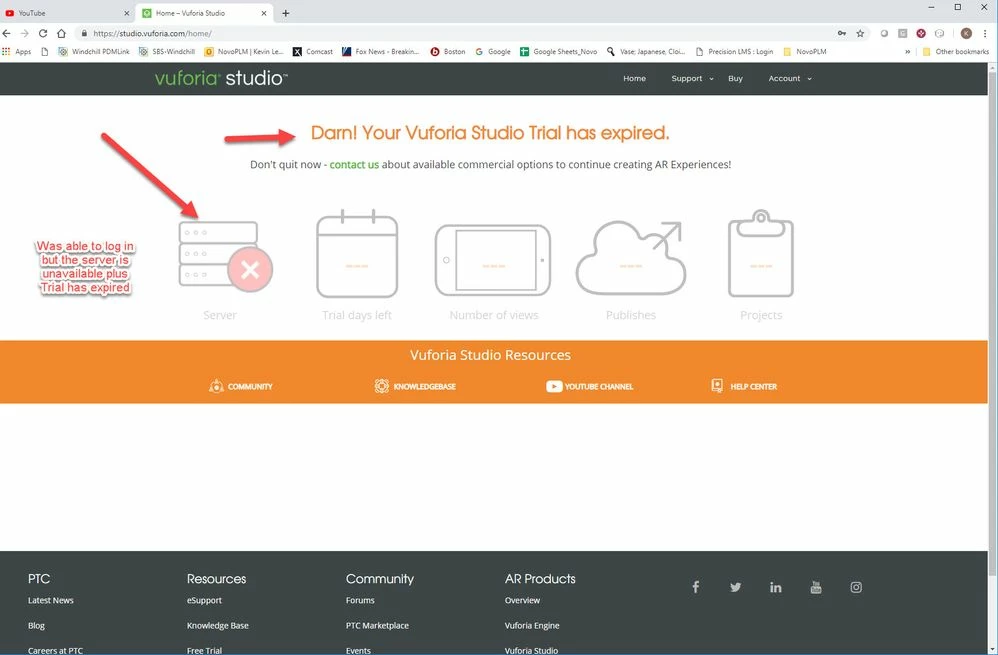The height and width of the screenshot is (655, 998).
Task: Open the YouTube icon in footer
Action: coord(816,587)
